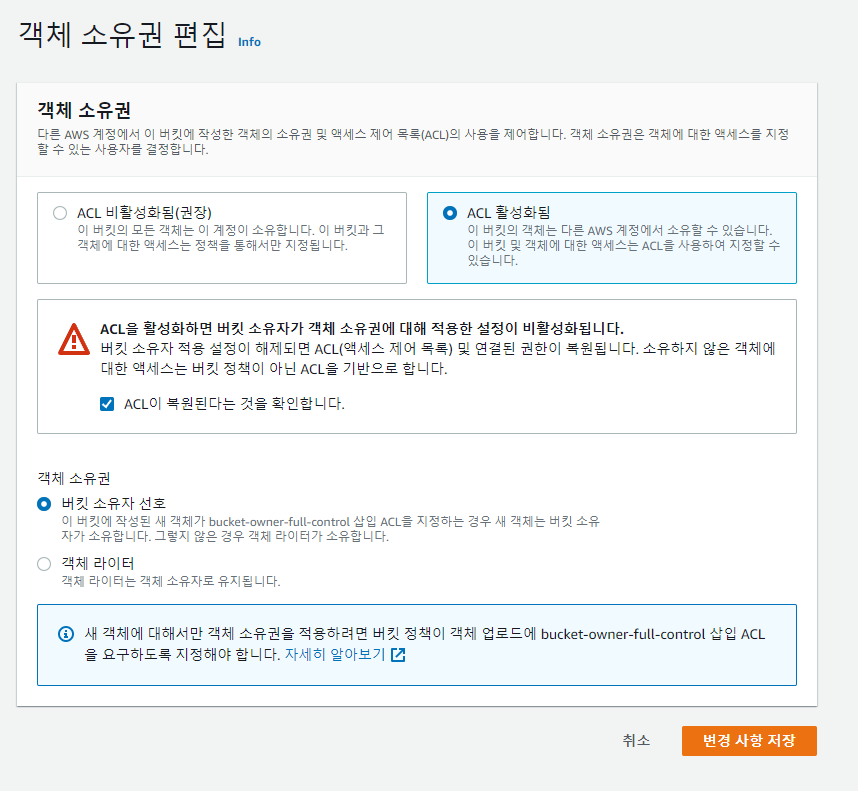858x791 pixels.
Task: Click the 객체 소유권 편집 page title
Action: point(123,35)
